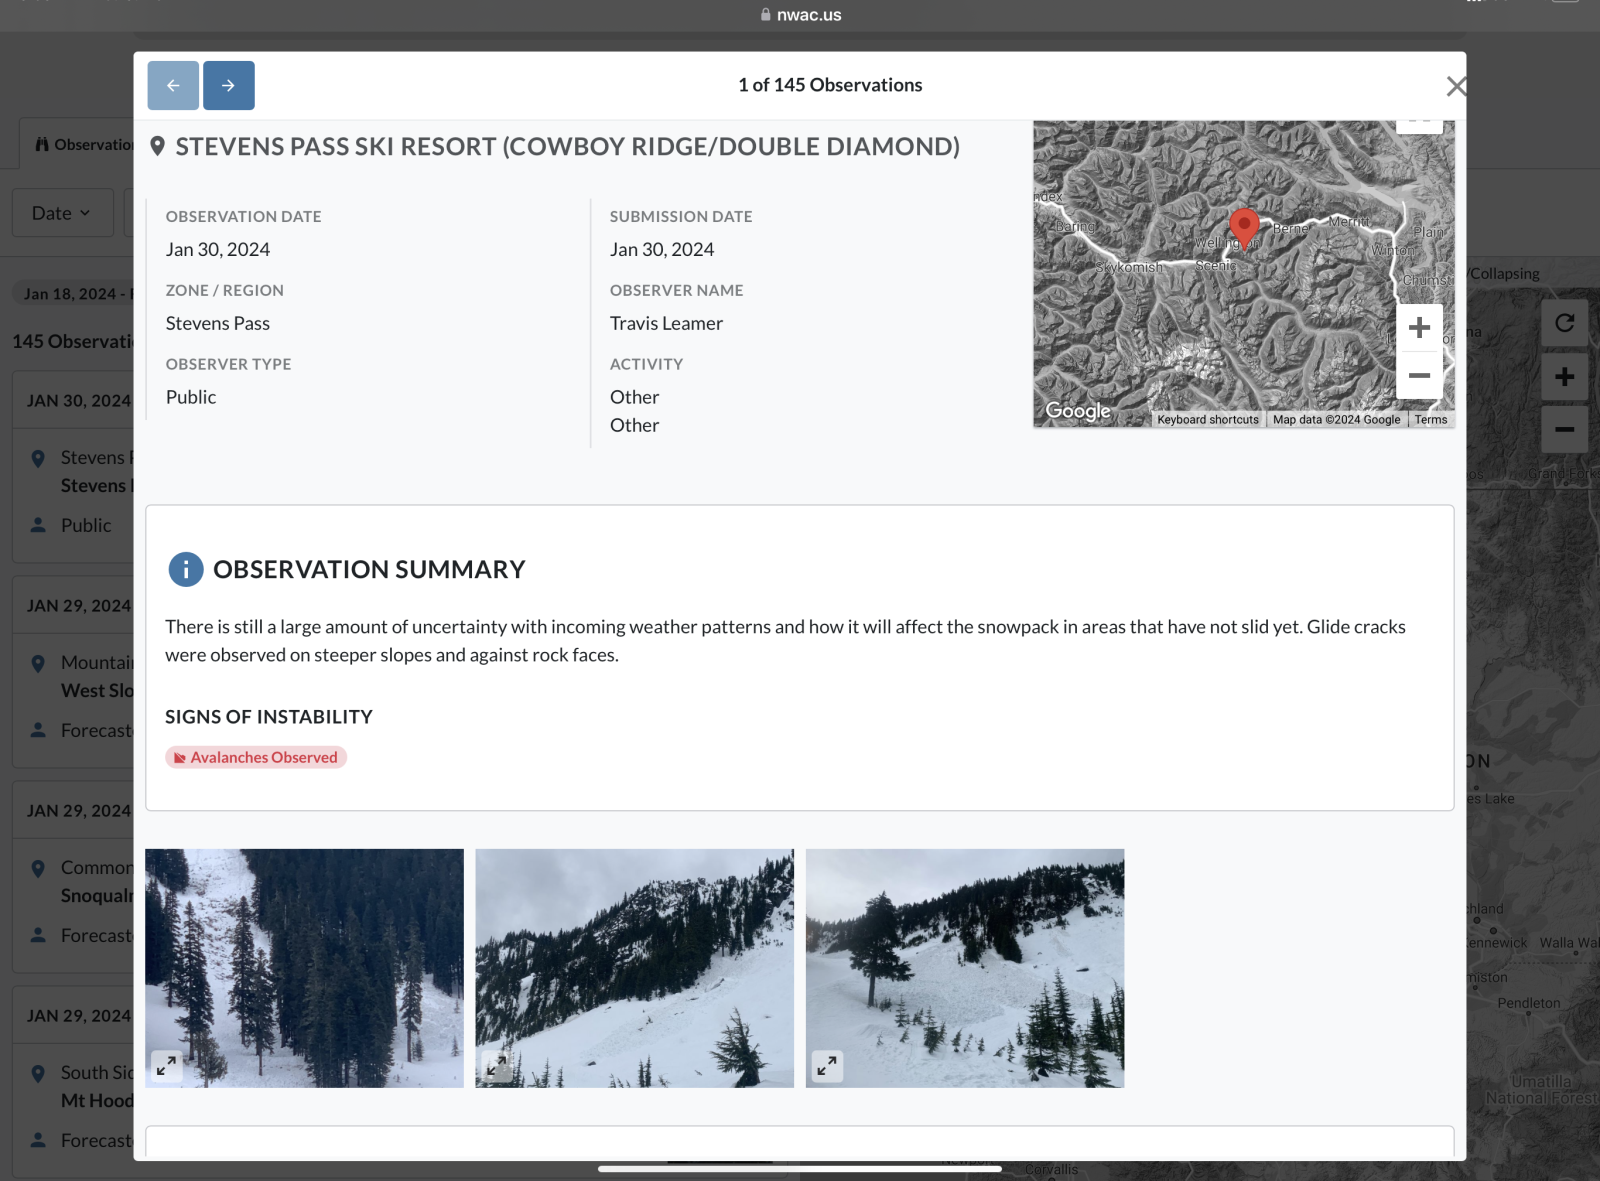Close the observation detail modal
Image resolution: width=1600 pixels, height=1181 pixels.
(x=1455, y=87)
